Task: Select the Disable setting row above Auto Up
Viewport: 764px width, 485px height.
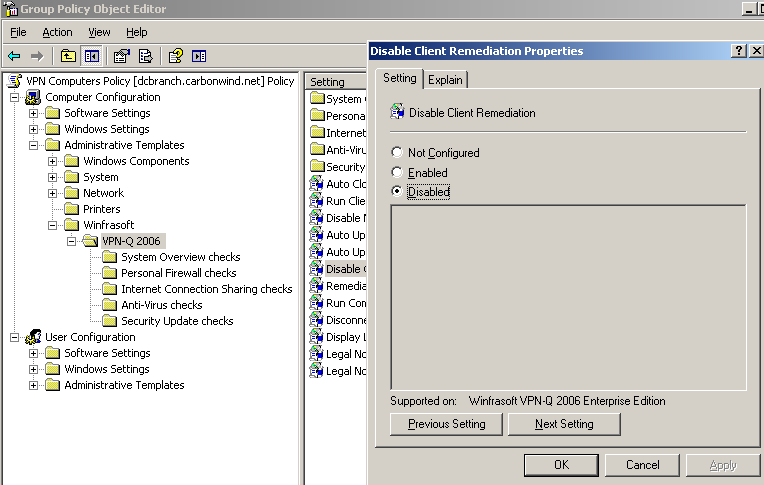Action: point(338,218)
